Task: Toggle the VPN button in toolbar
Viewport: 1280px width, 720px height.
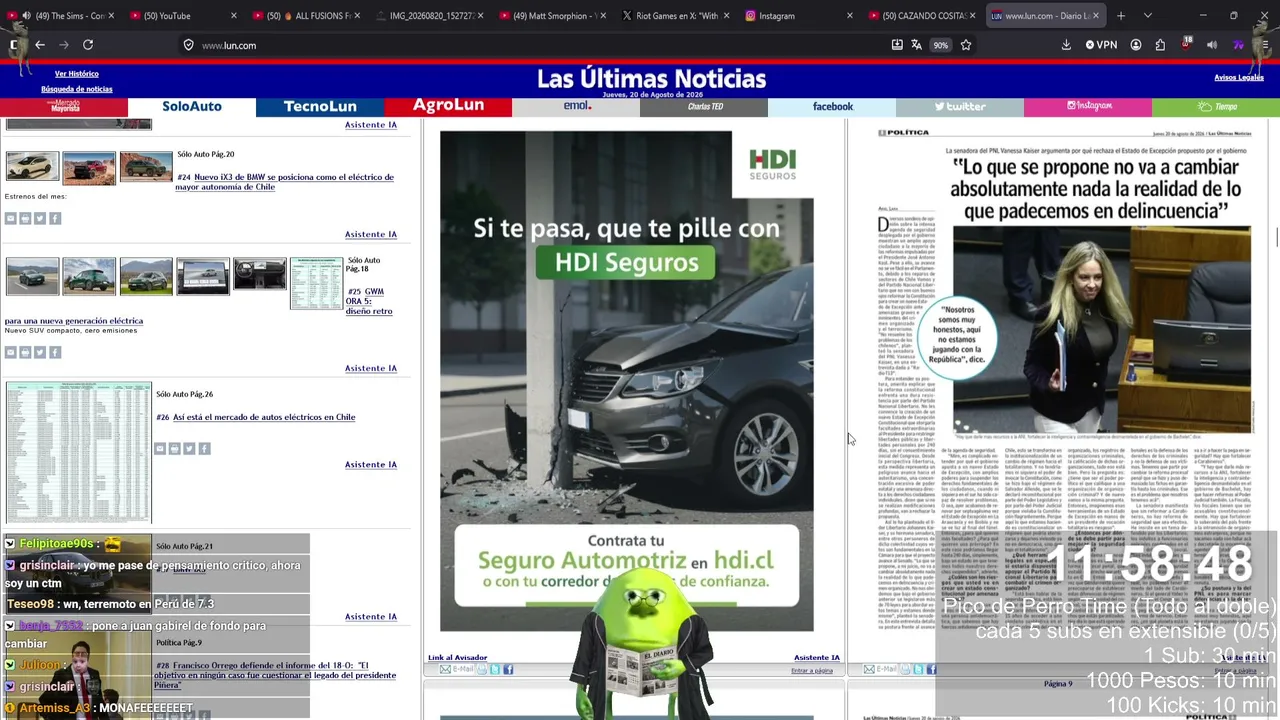Action: point(1101,45)
